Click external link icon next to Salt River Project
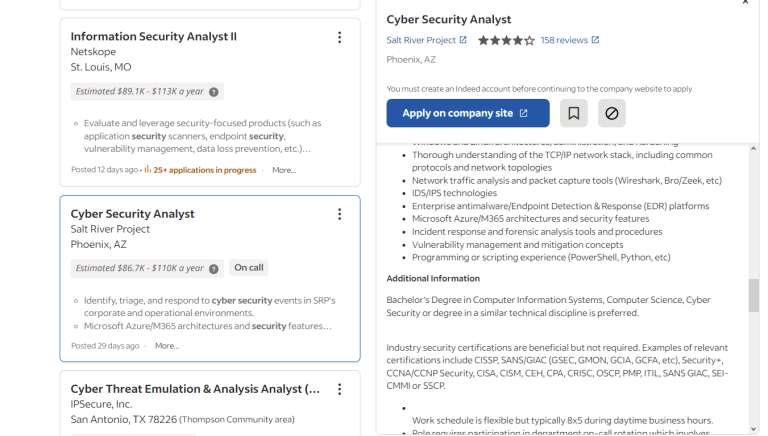Image resolution: width=768 pixels, height=436 pixels. 463,40
